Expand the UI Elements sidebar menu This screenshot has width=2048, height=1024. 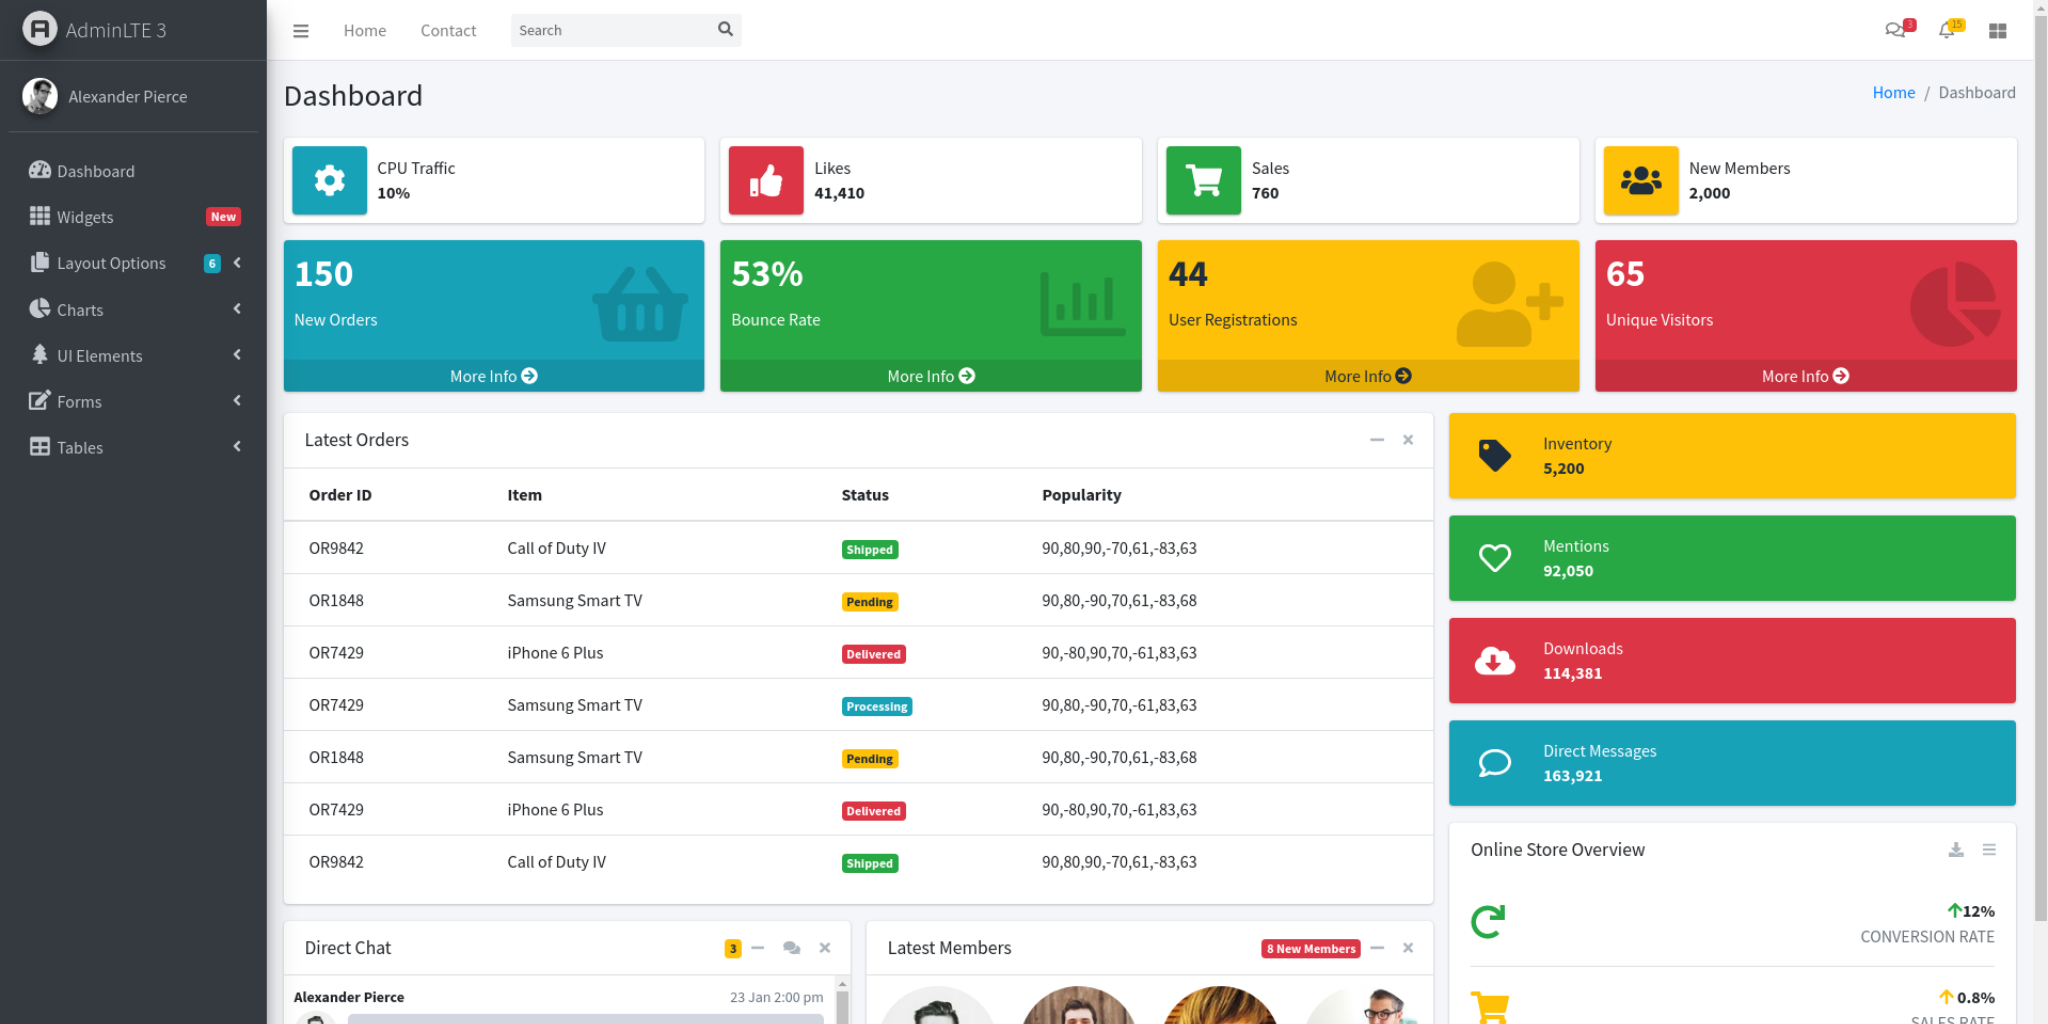pos(134,356)
